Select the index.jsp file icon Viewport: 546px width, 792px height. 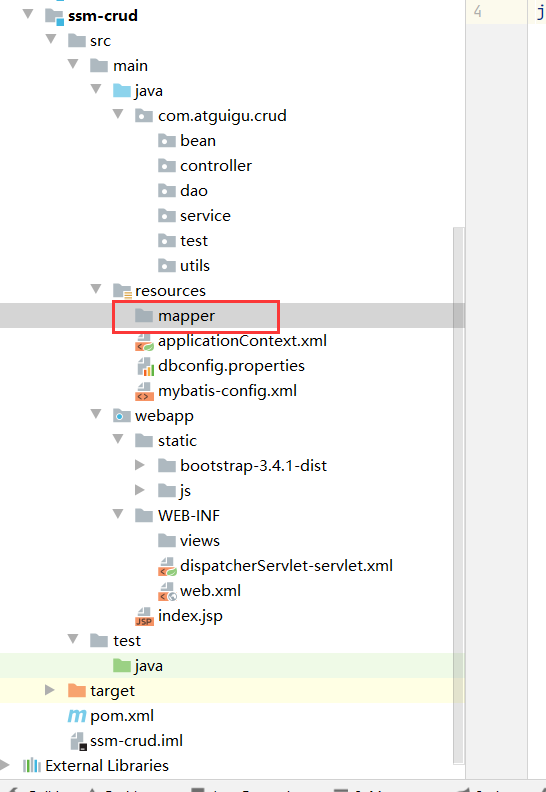point(144,616)
